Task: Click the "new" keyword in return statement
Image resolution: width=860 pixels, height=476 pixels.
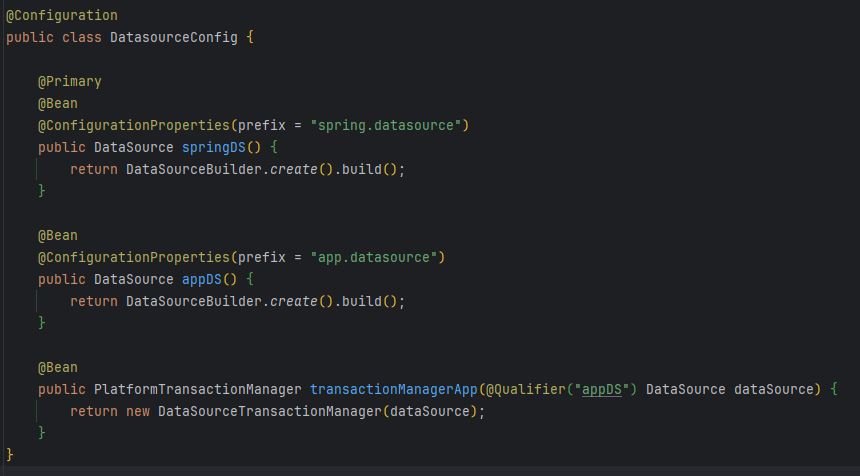Action: click(137, 411)
